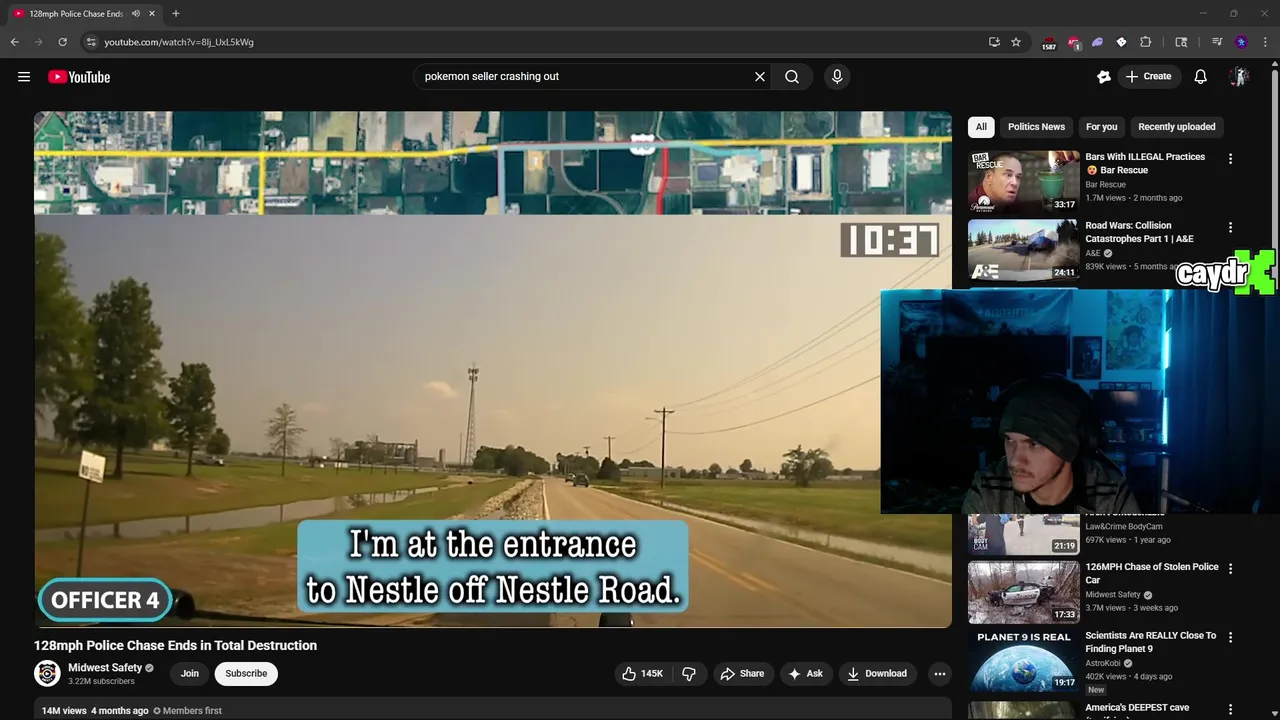Open options for the Bar Rescue video
The width and height of the screenshot is (1280, 720).
click(1230, 159)
